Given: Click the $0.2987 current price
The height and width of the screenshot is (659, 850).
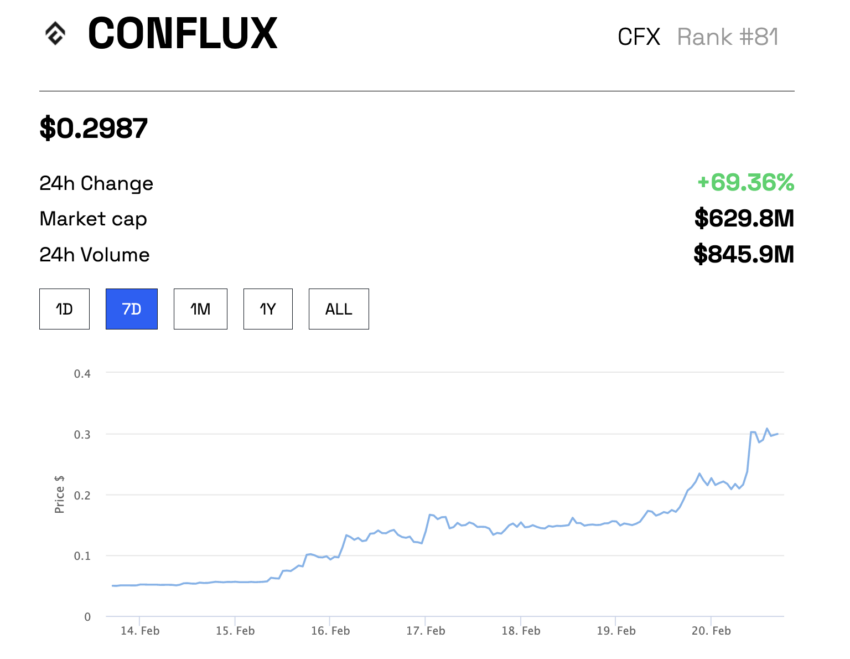Looking at the screenshot, I should point(93,128).
